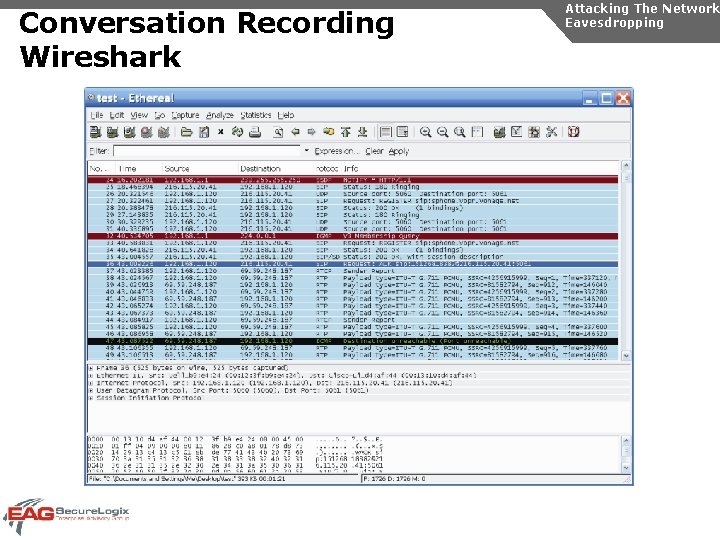Image resolution: width=720 pixels, height=540 pixels.
Task: Edit display filters toolbar icon
Action: tap(517, 132)
